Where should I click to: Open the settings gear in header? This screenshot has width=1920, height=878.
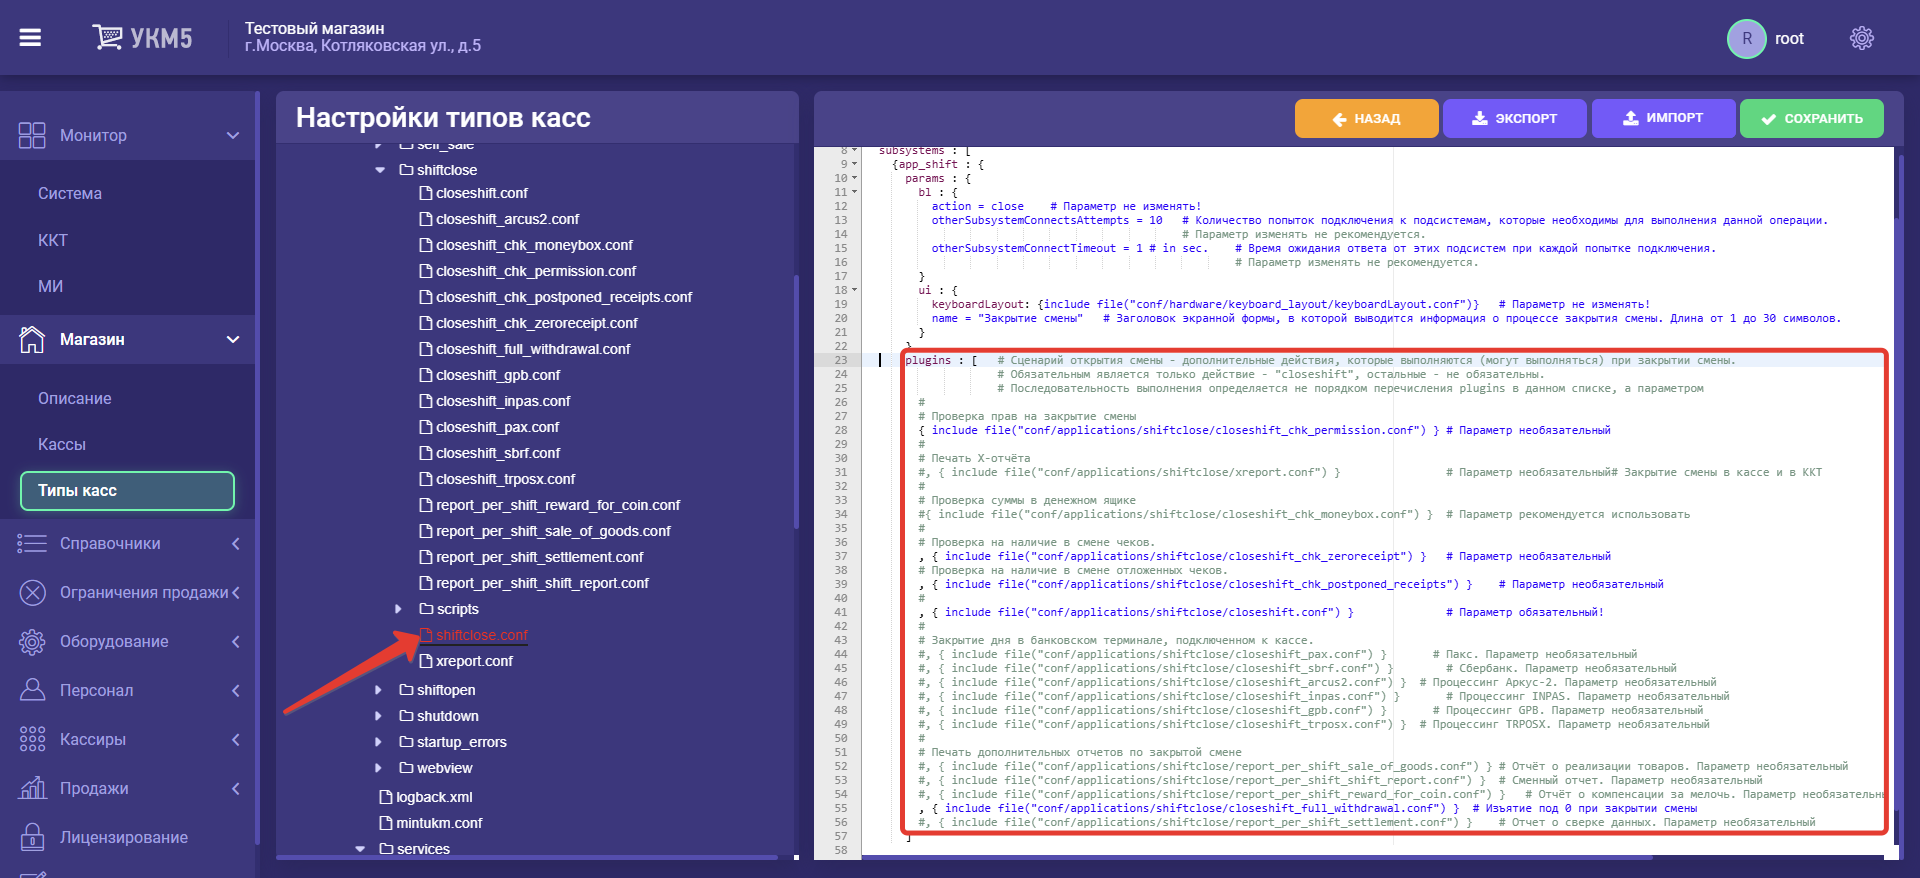tap(1862, 39)
